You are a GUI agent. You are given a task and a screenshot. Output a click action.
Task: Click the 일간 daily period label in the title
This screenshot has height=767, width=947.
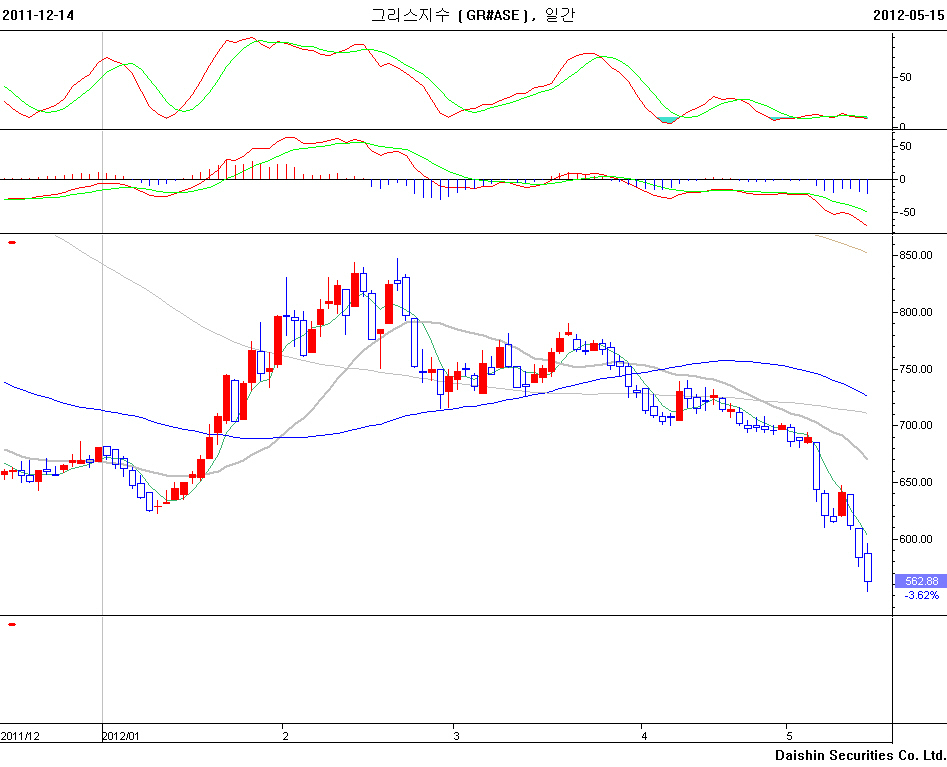coord(561,15)
